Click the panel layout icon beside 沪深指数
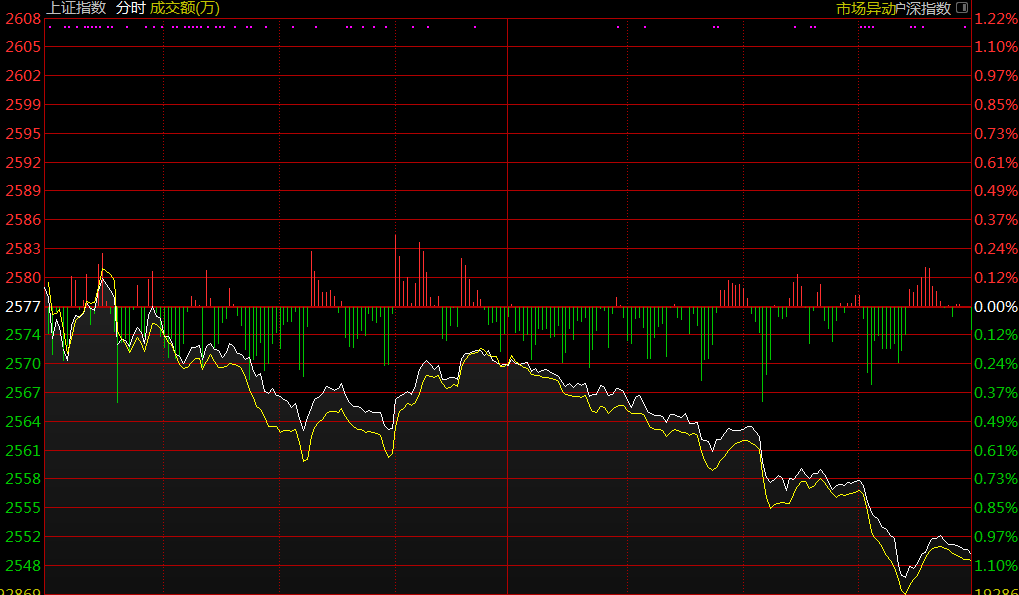Viewport: 1019px width, 595px height. [962, 8]
